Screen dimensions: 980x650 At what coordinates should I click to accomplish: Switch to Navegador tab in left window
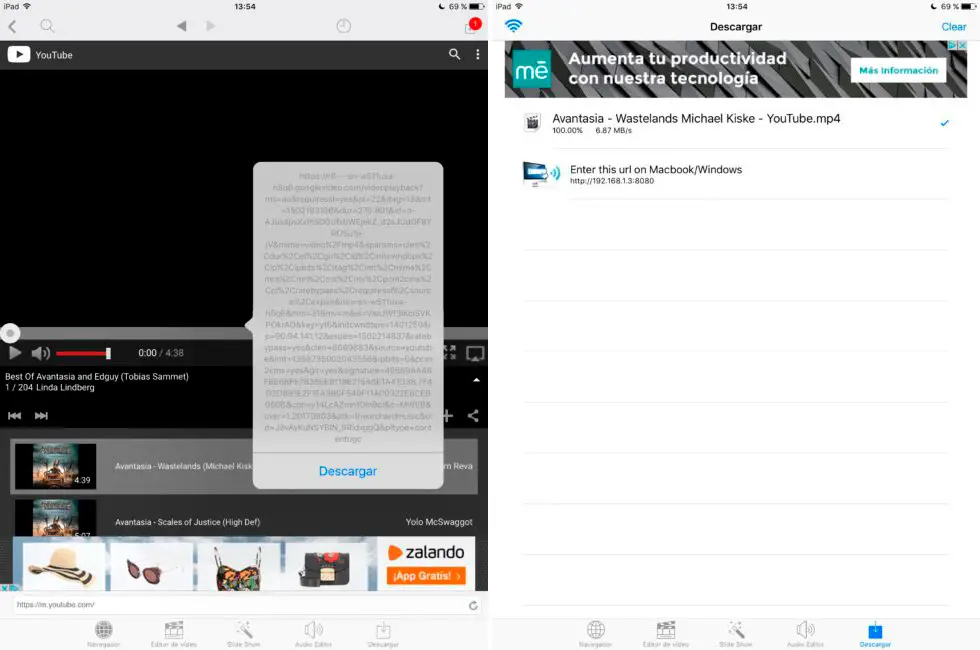[x=104, y=634]
